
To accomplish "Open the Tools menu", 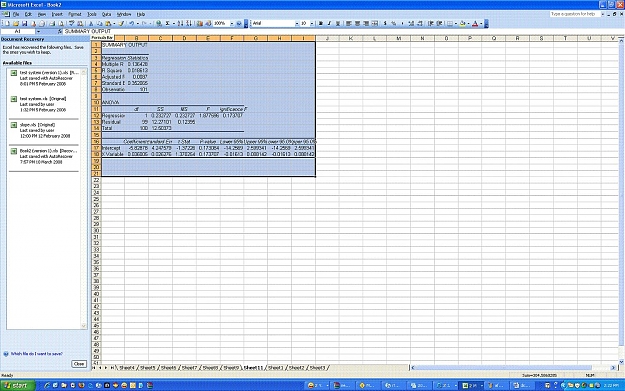I will [x=92, y=14].
